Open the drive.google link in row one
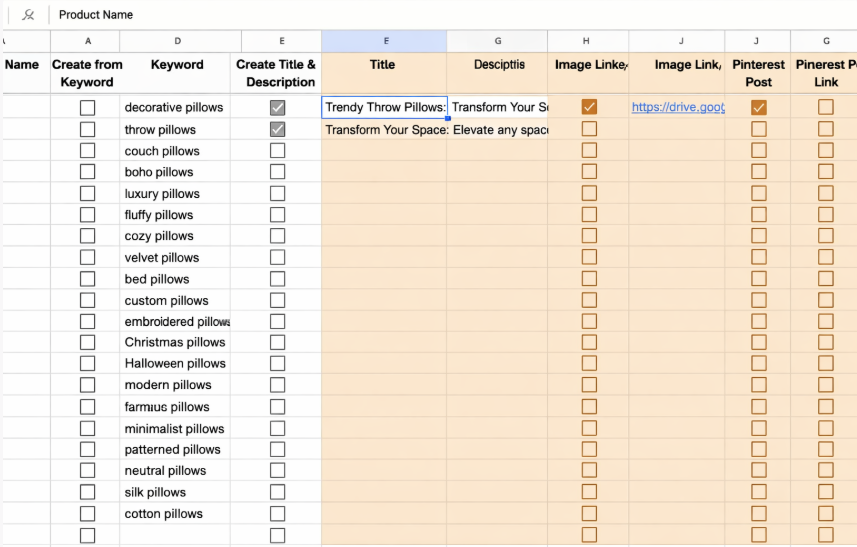The width and height of the screenshot is (857, 547). coord(677,107)
